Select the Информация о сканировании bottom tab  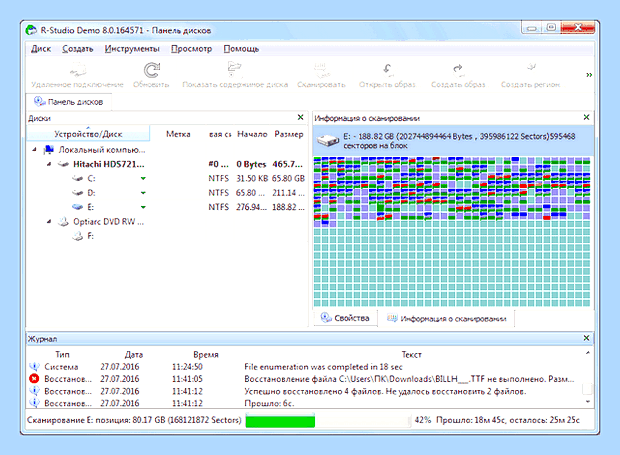click(x=446, y=319)
